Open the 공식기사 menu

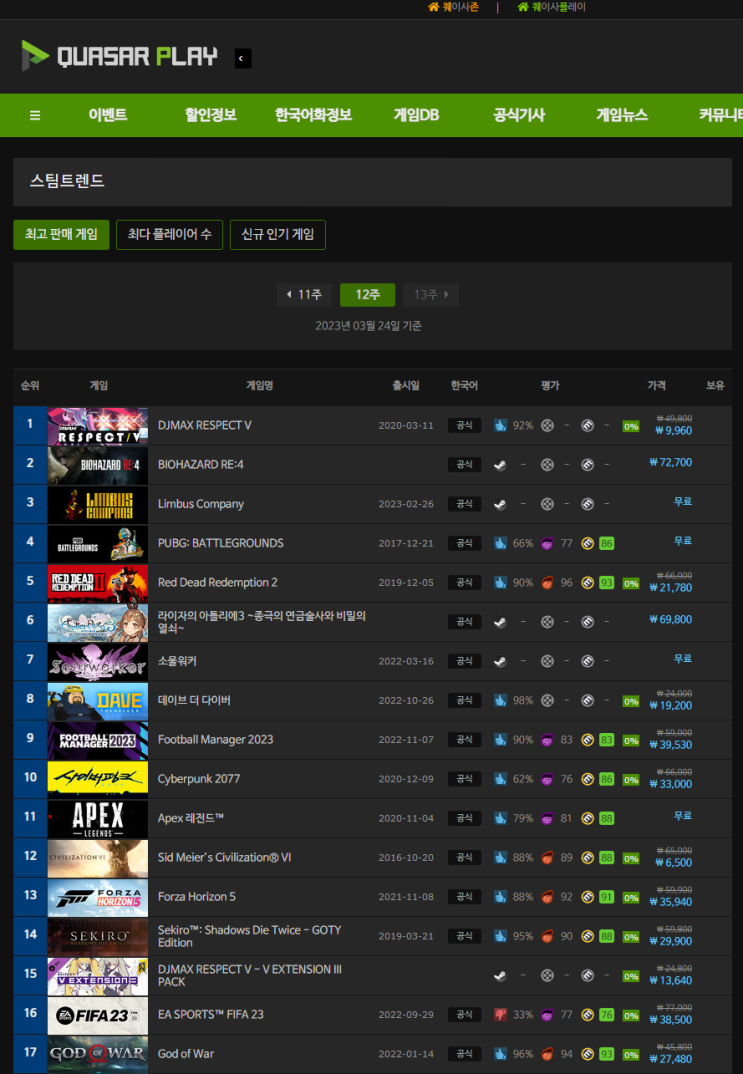[518, 115]
